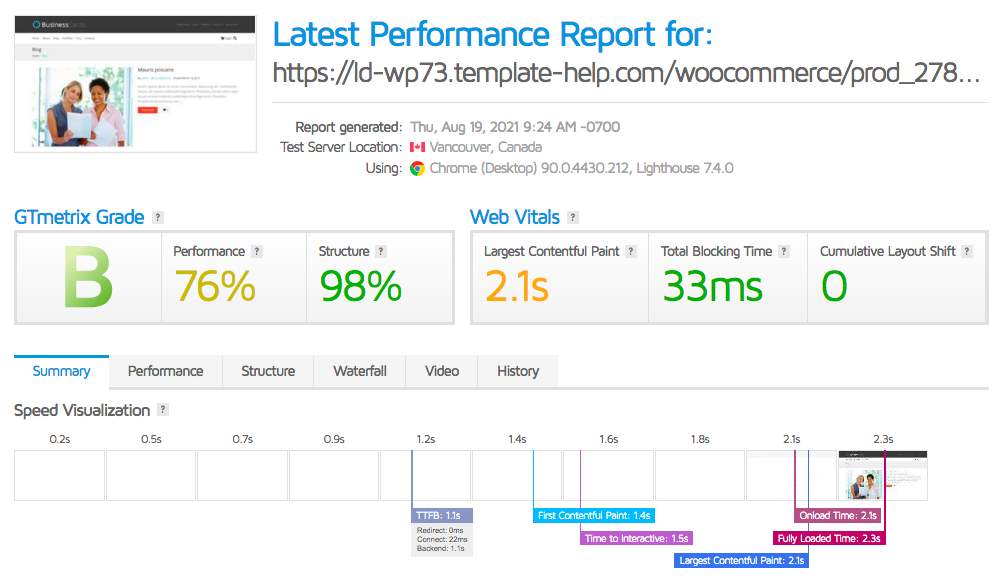1004x586 pixels.
Task: Click help icon beside Performance score
Action: tap(257, 252)
